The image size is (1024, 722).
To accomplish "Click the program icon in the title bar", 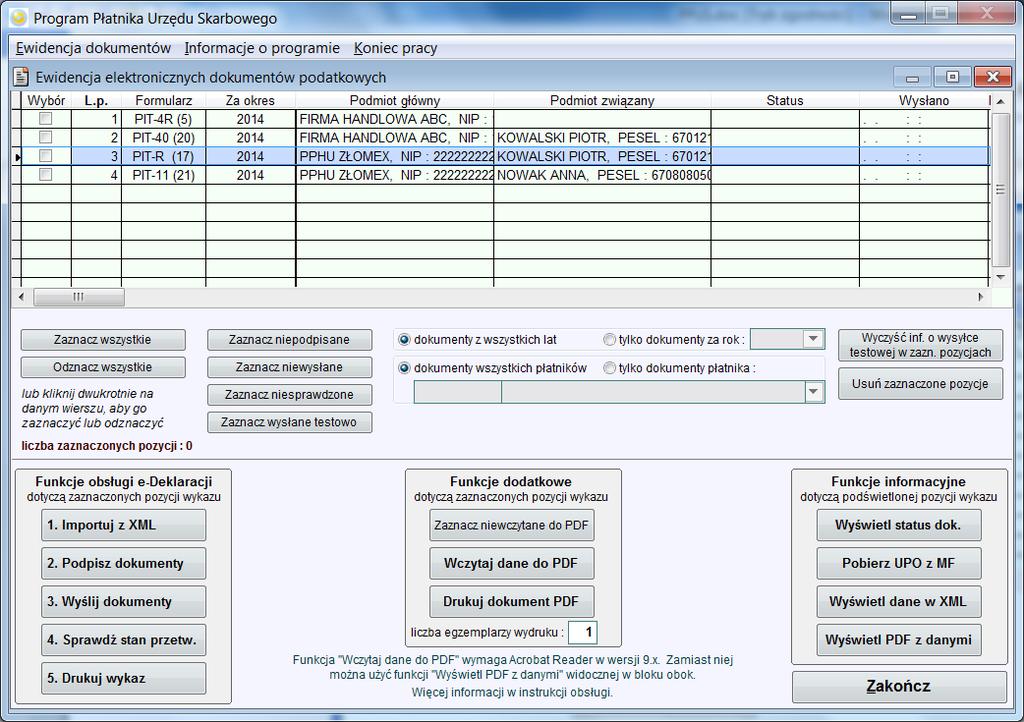I will coord(18,18).
